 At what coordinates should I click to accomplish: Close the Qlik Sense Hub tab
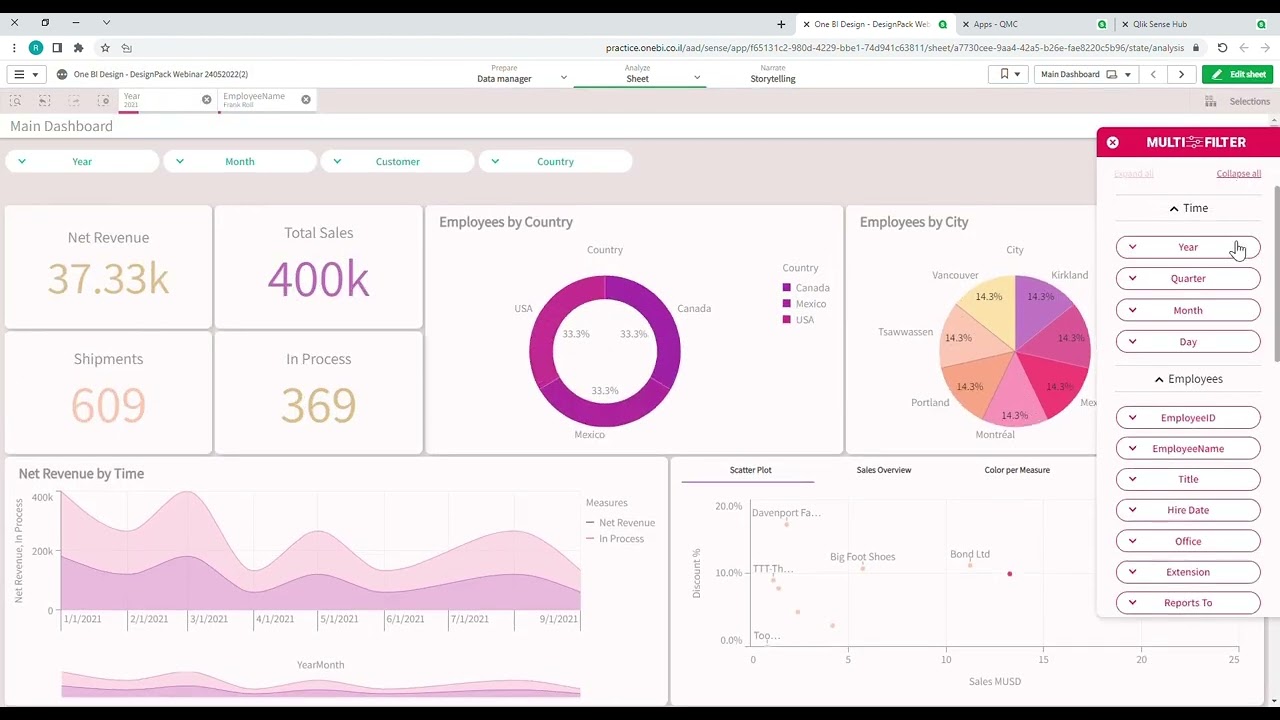pyautogui.click(x=1124, y=24)
